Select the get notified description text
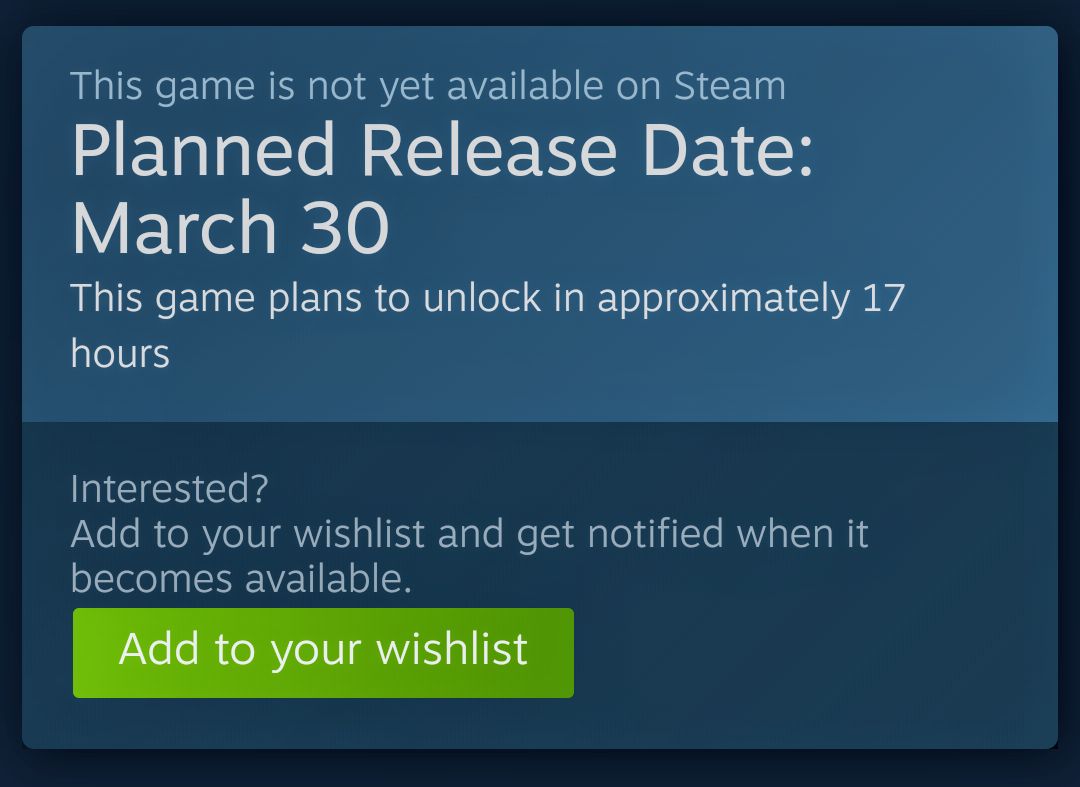The image size is (1080, 787). click(x=469, y=533)
